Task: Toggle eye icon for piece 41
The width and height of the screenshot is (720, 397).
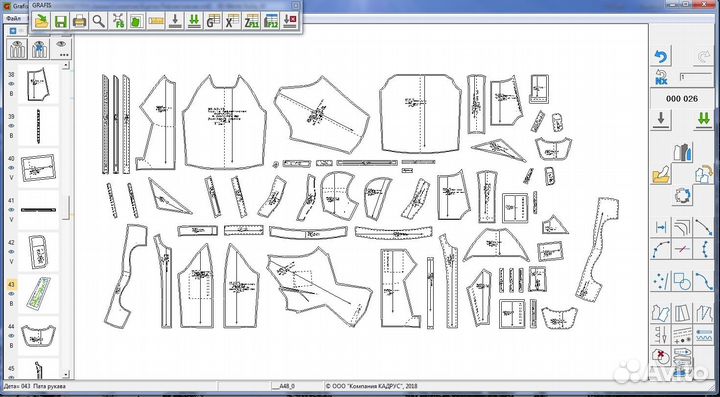Action: pos(11,210)
